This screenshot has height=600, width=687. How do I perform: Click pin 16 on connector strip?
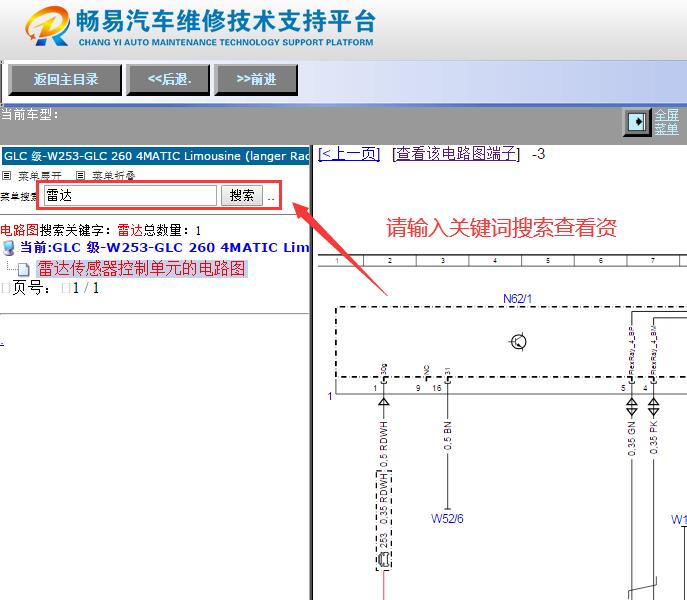(x=437, y=388)
